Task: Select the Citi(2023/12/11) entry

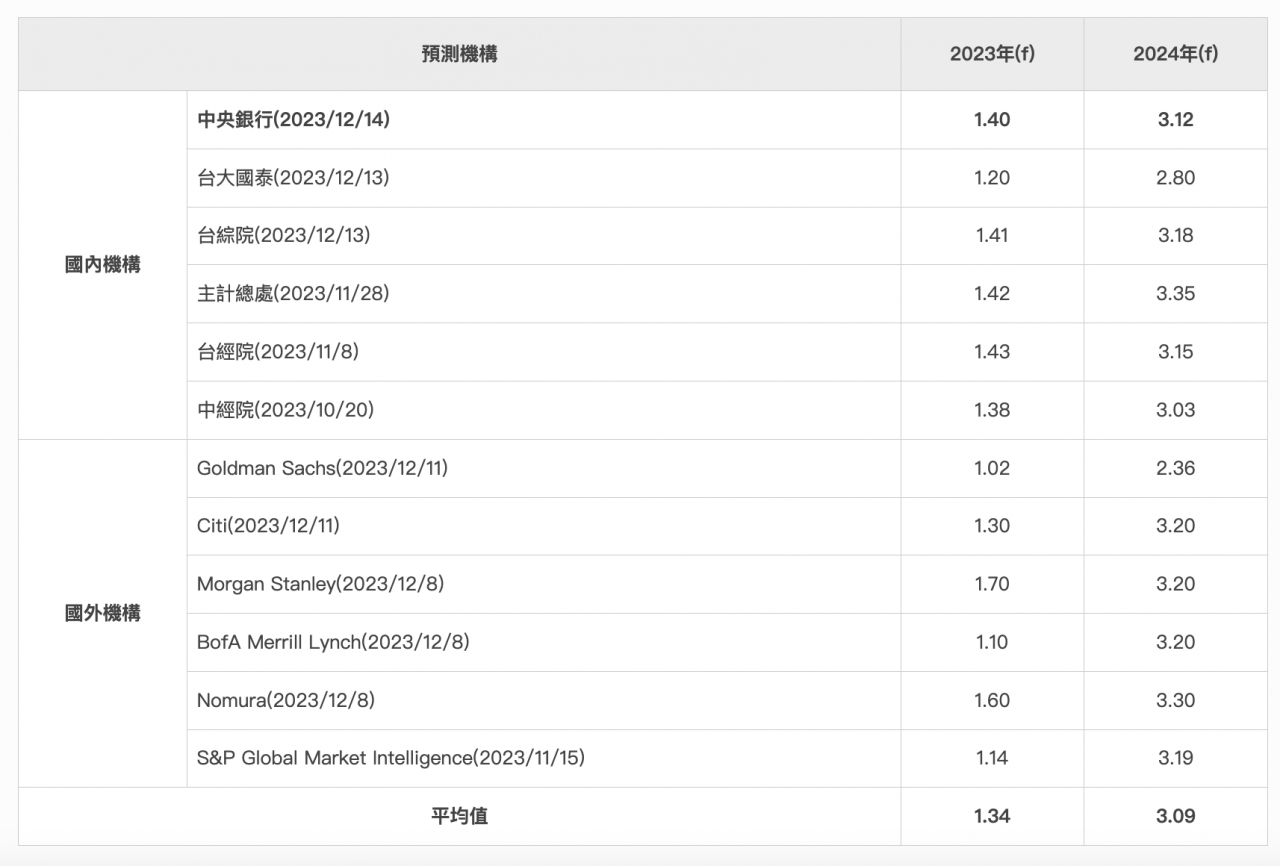Action: (x=268, y=526)
